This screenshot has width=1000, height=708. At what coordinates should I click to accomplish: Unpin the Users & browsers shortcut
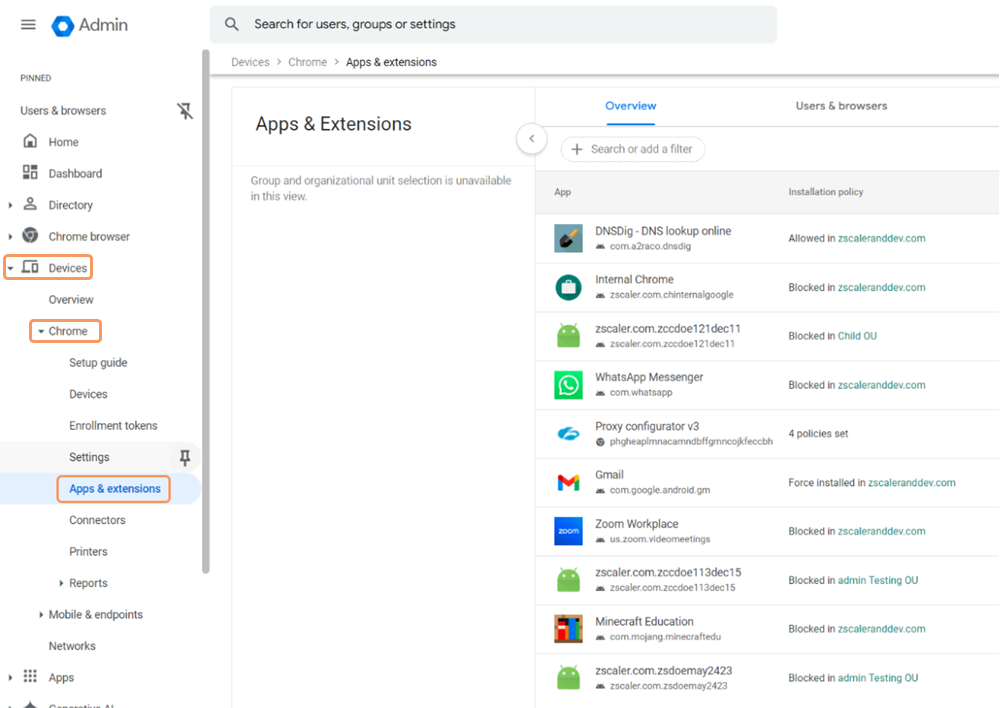[185, 111]
